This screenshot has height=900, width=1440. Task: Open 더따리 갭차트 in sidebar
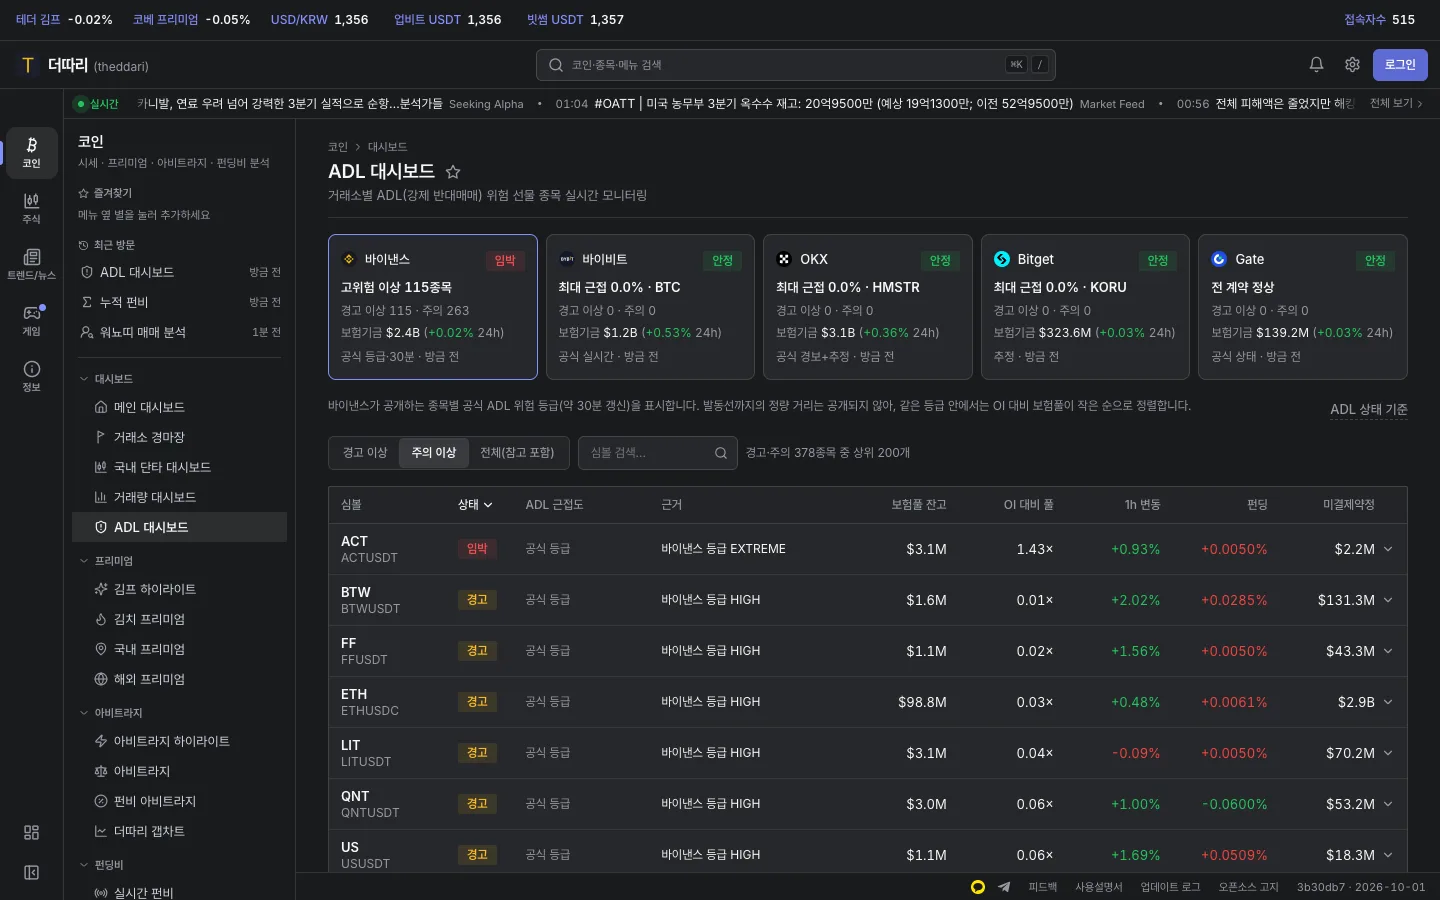pyautogui.click(x=180, y=831)
